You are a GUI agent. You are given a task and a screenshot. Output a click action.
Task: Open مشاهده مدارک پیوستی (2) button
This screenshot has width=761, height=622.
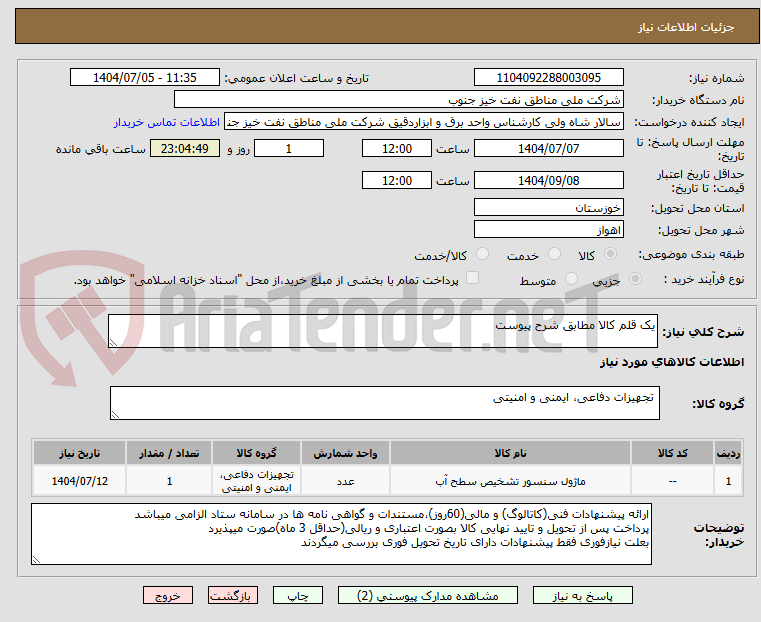click(428, 595)
